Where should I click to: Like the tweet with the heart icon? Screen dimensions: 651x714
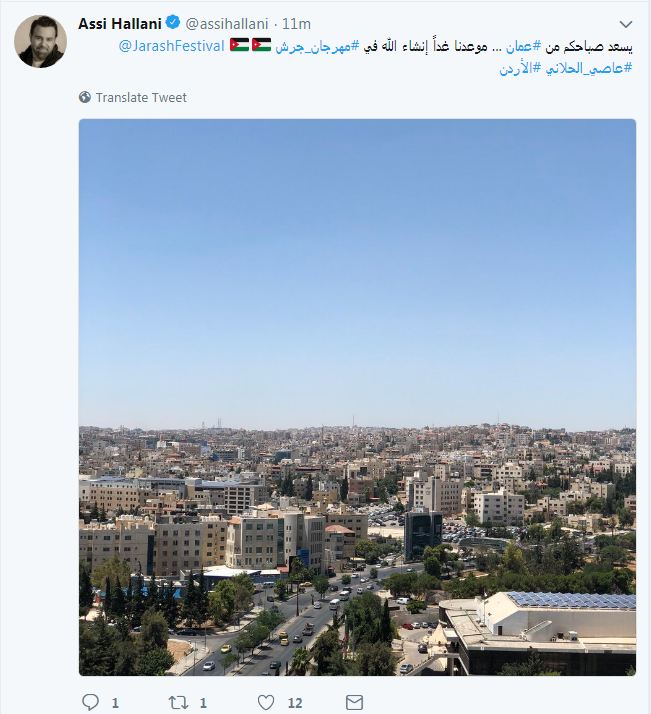pos(266,702)
